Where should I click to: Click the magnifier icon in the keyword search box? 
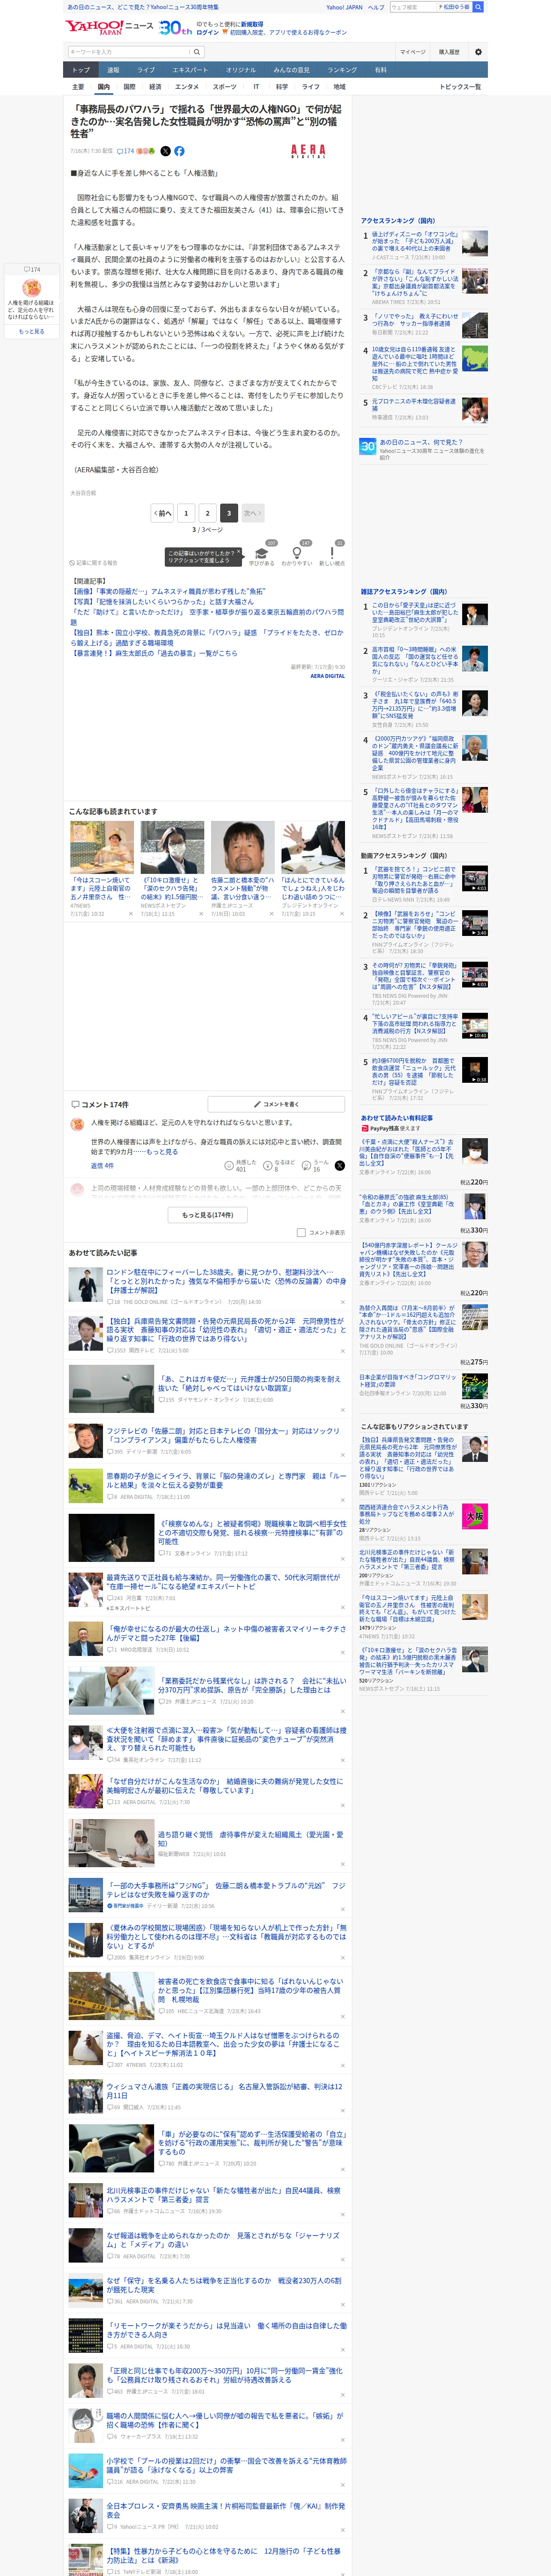click(x=198, y=52)
